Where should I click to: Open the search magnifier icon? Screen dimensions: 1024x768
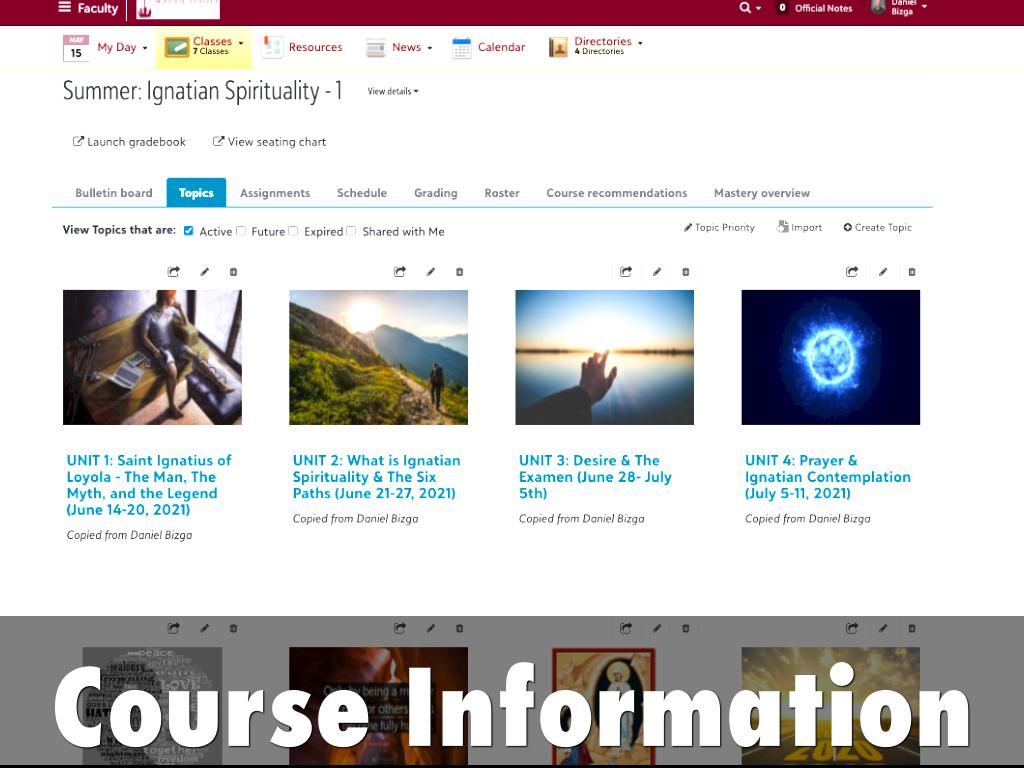tap(745, 8)
